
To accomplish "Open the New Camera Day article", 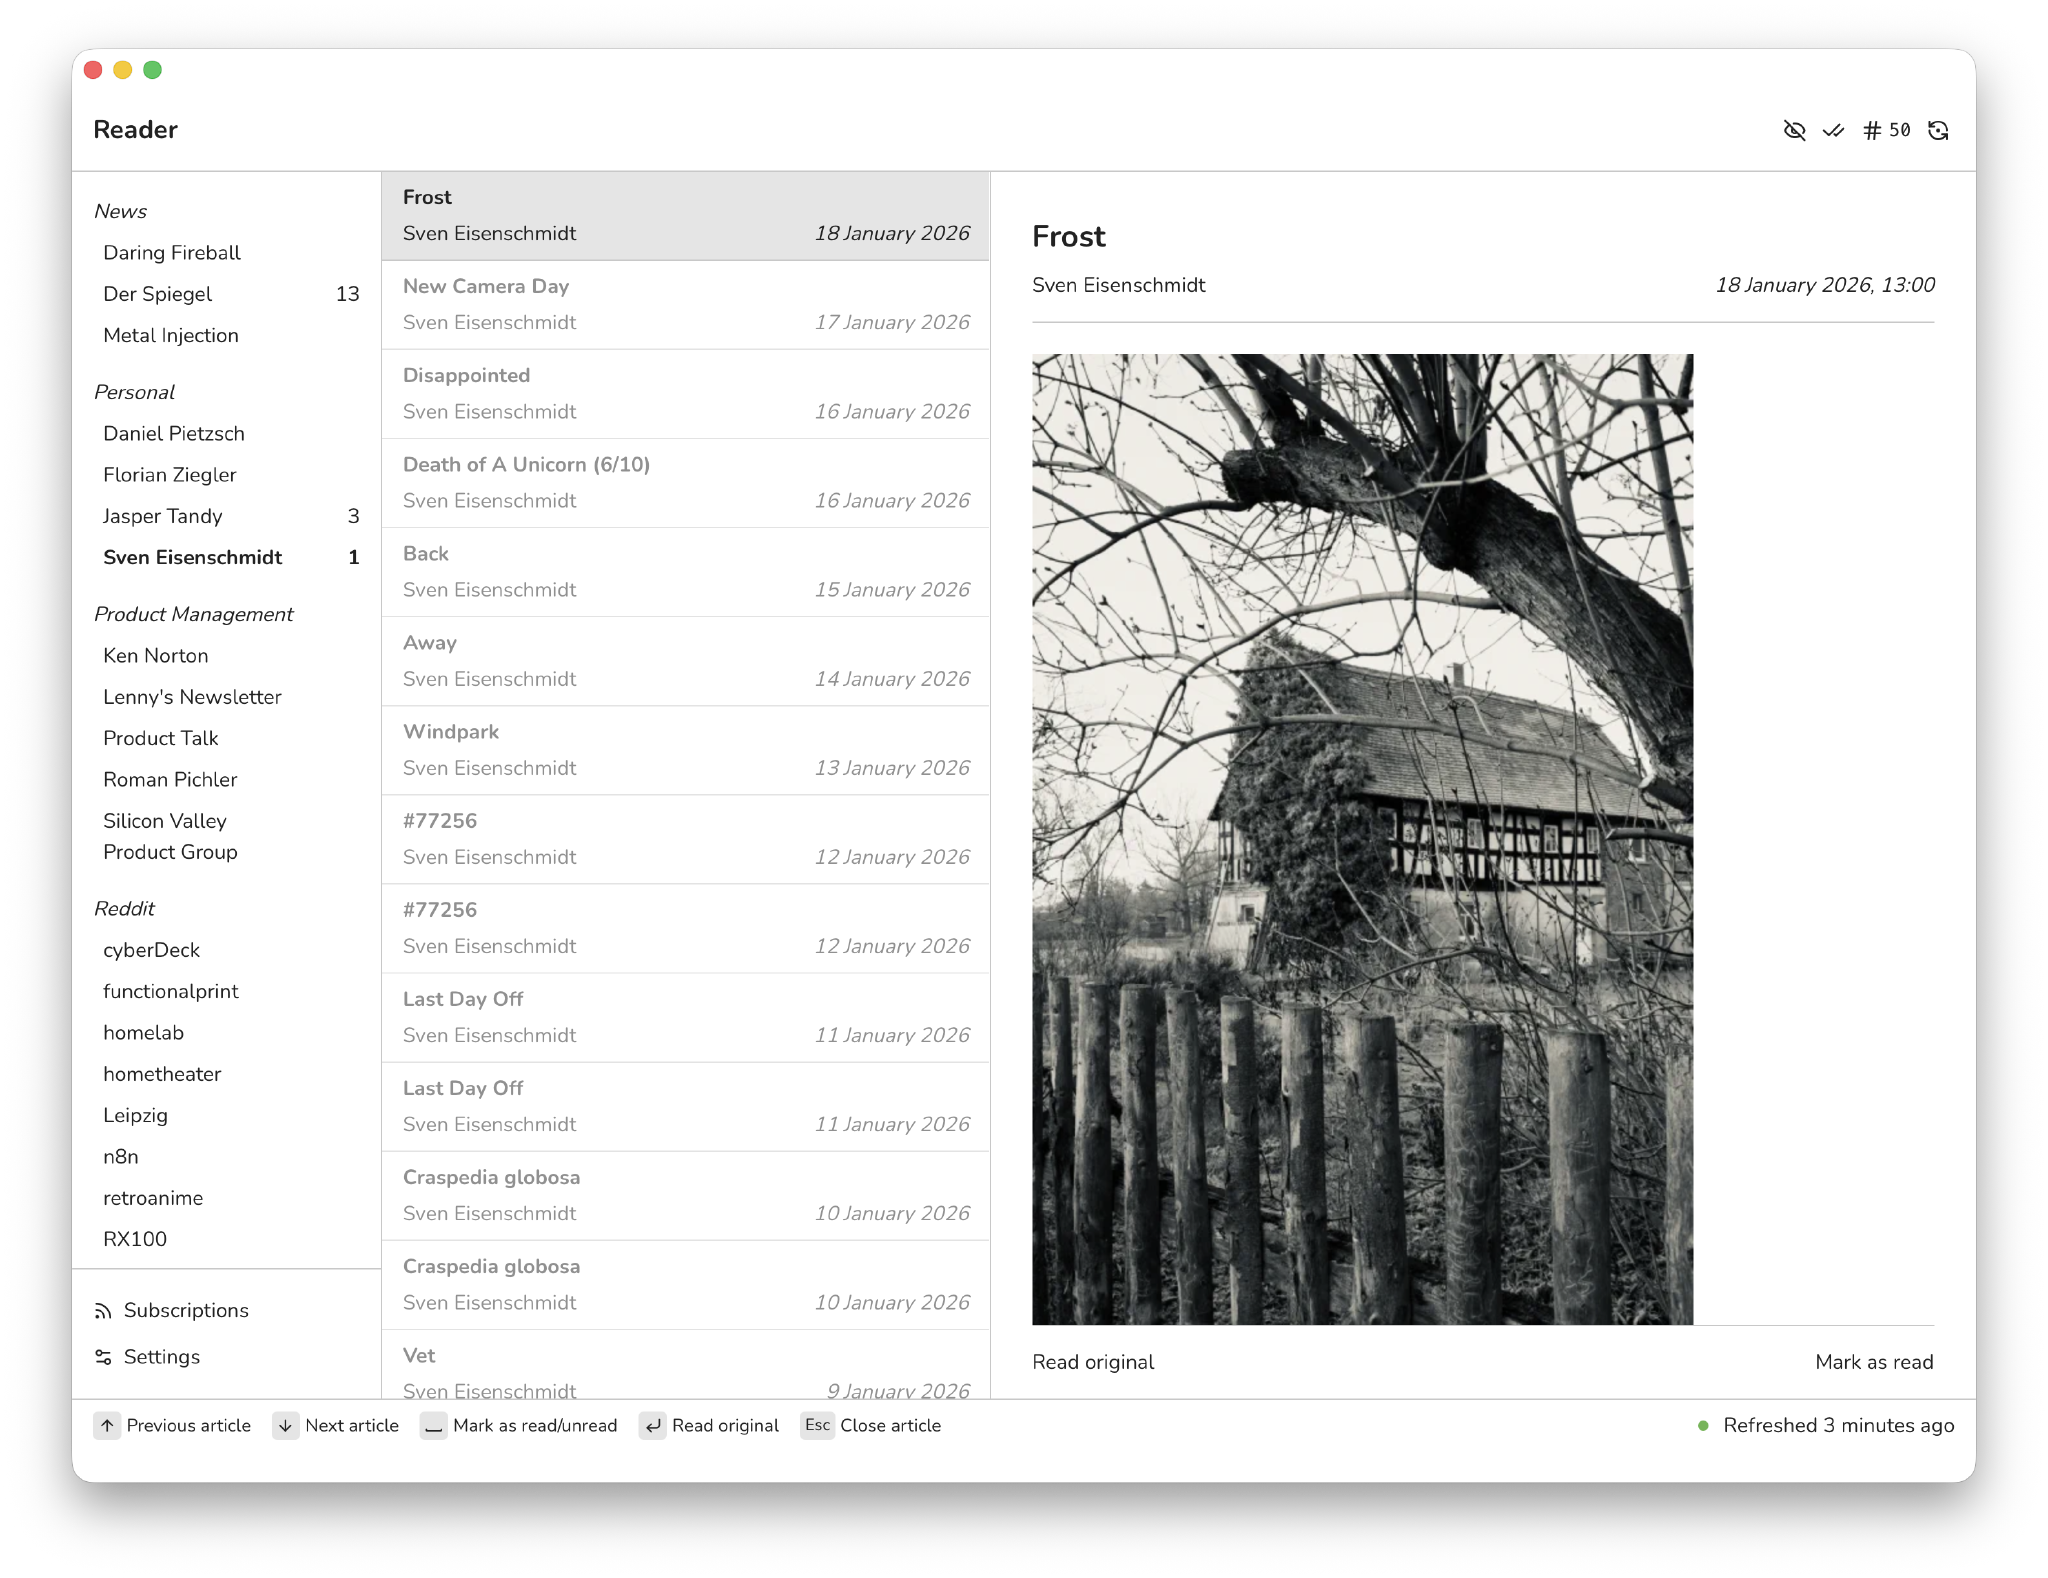I will [x=686, y=304].
